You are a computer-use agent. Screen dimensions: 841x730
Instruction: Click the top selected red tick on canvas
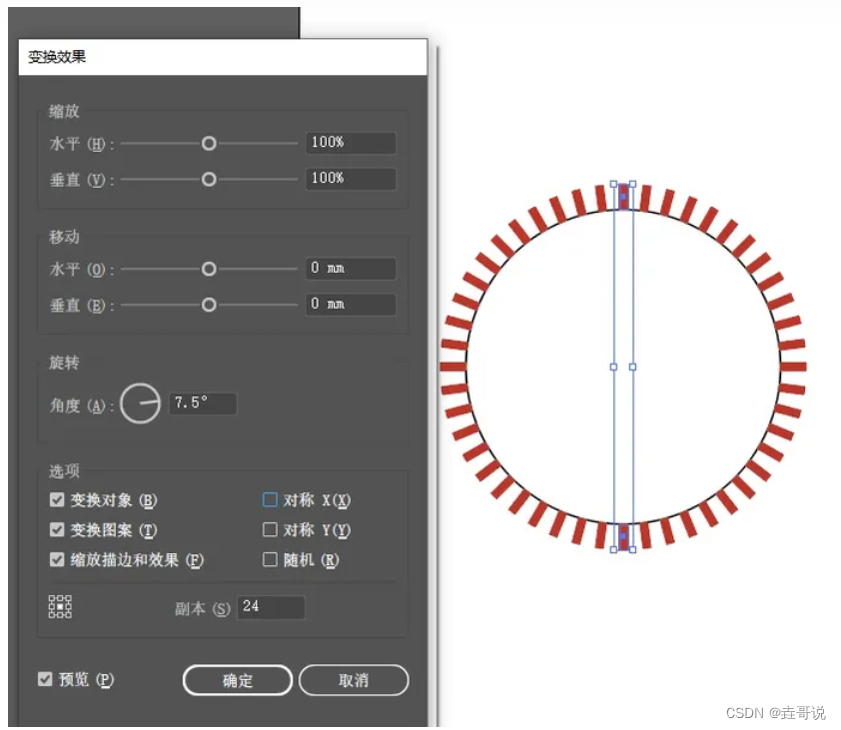click(623, 196)
